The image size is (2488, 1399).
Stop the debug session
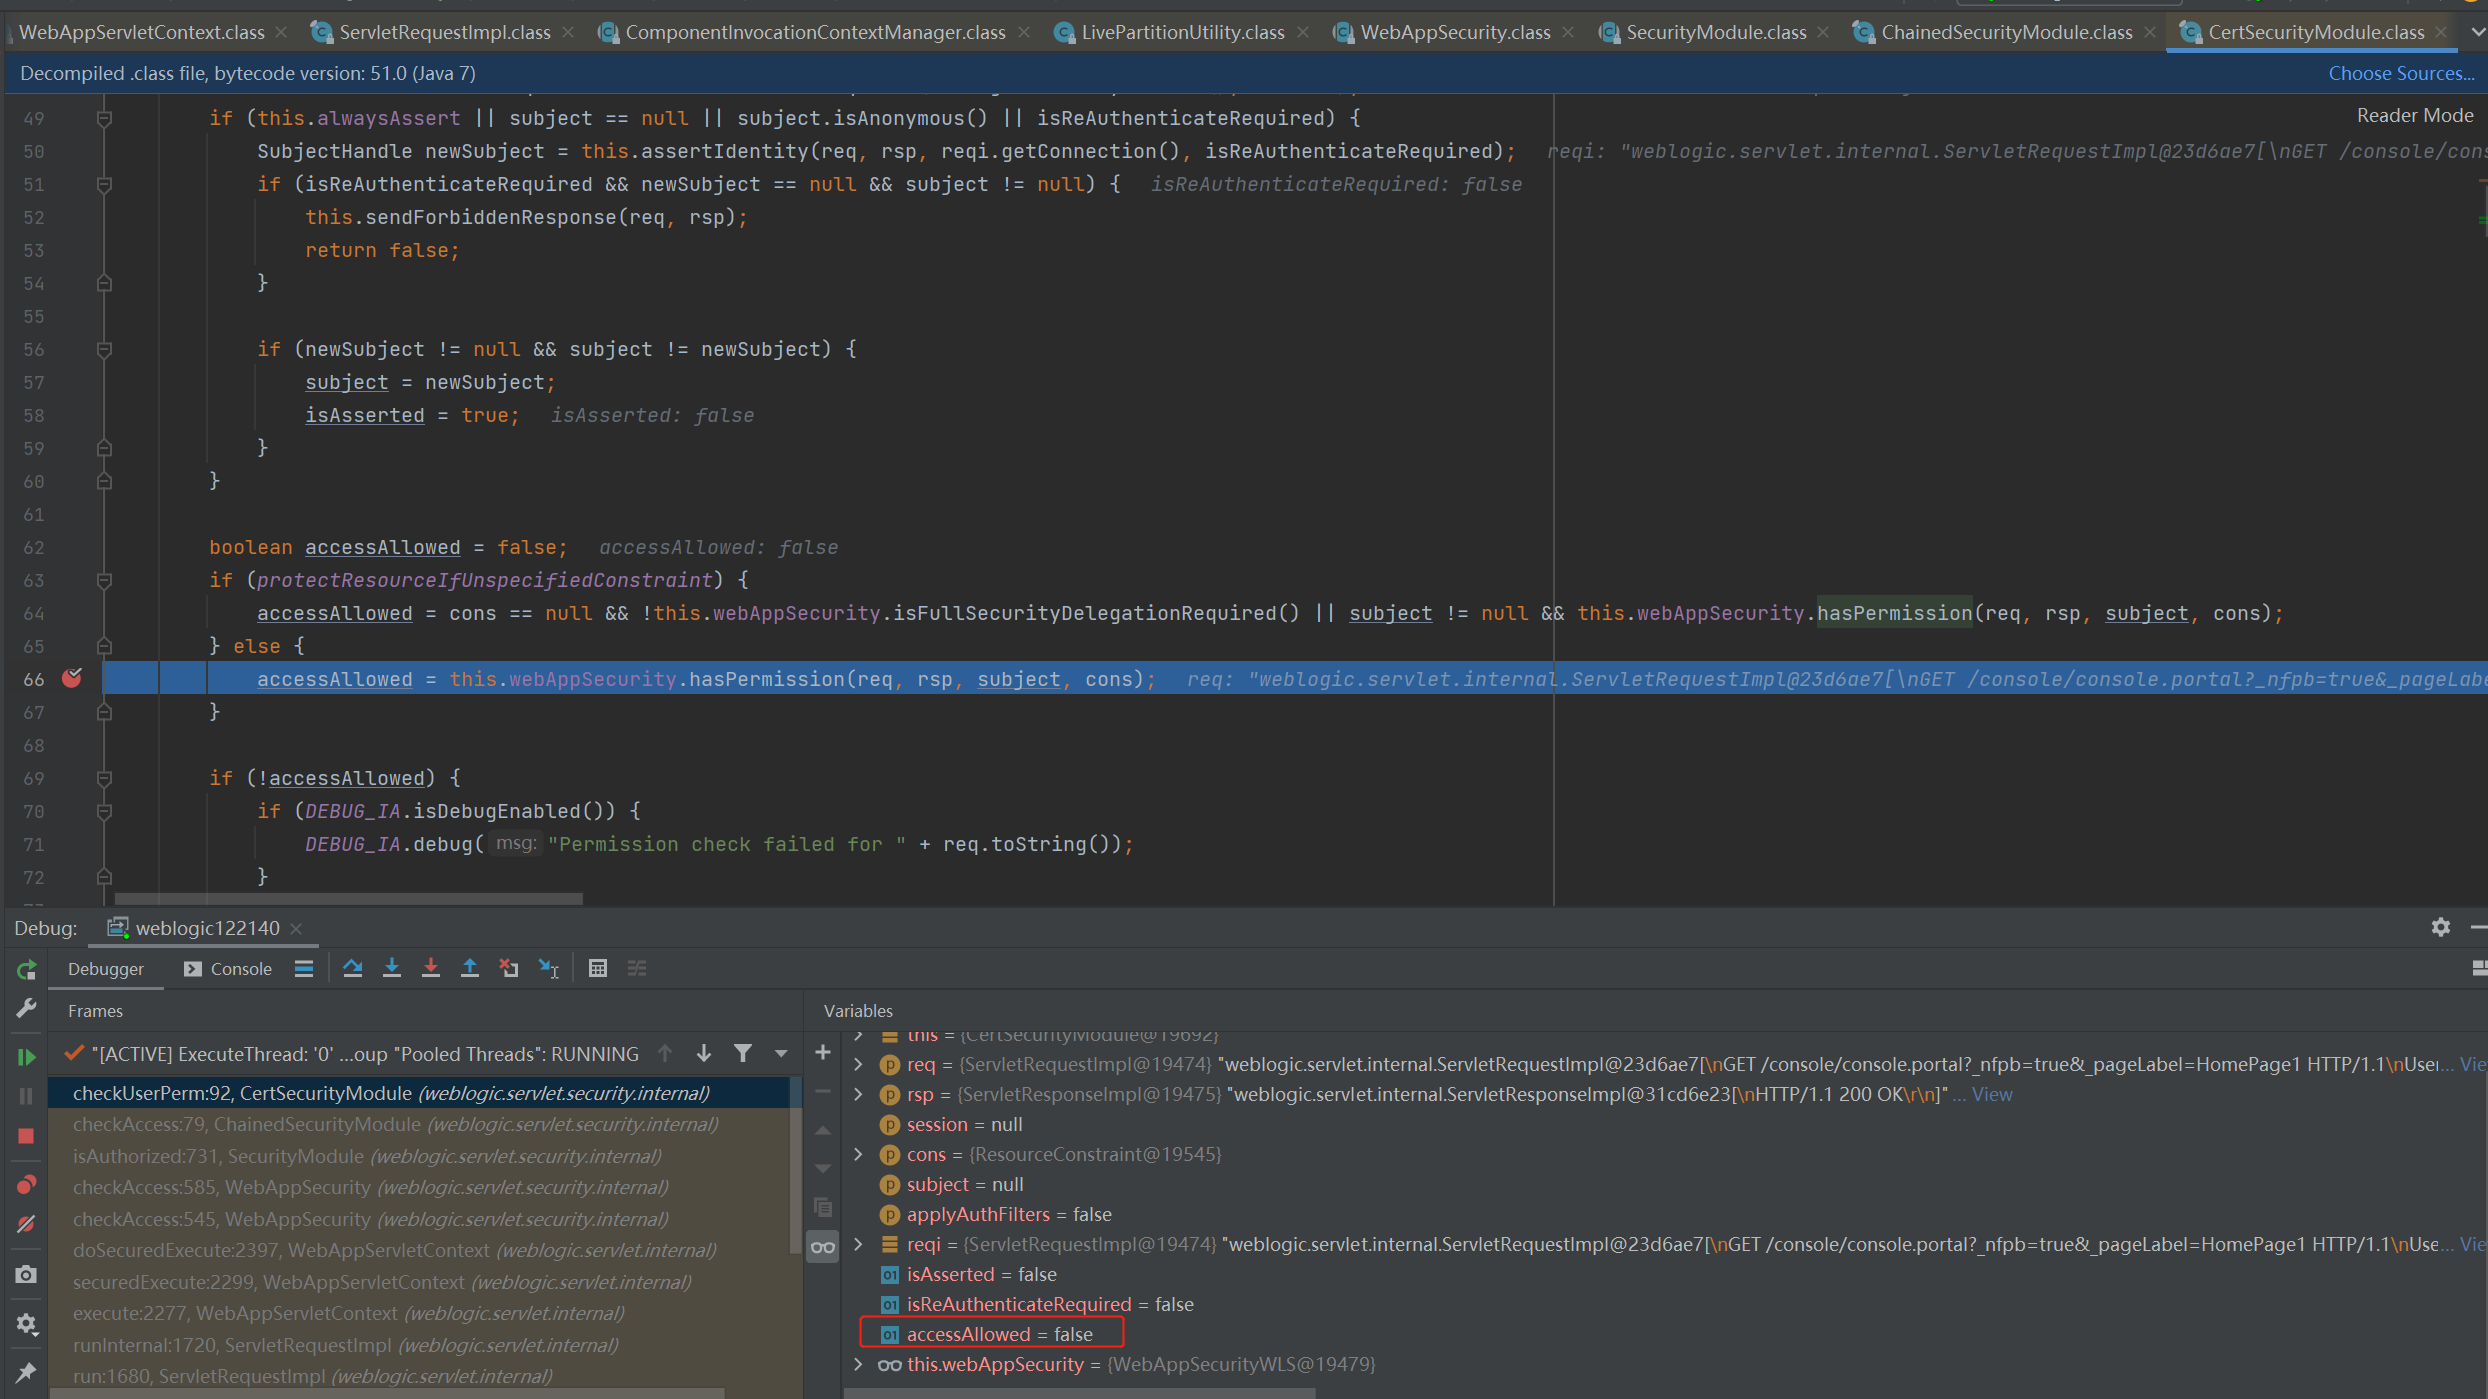pos(27,1136)
